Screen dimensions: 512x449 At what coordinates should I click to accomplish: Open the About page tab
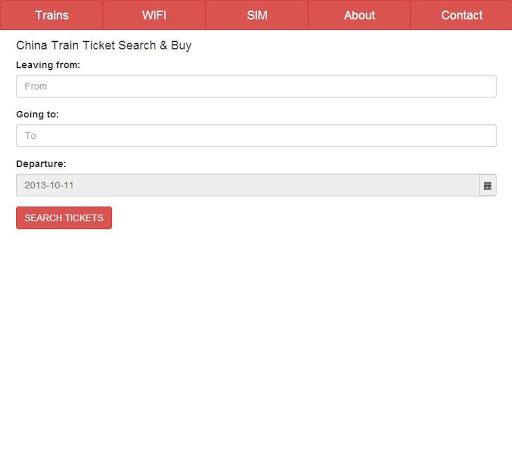[359, 15]
